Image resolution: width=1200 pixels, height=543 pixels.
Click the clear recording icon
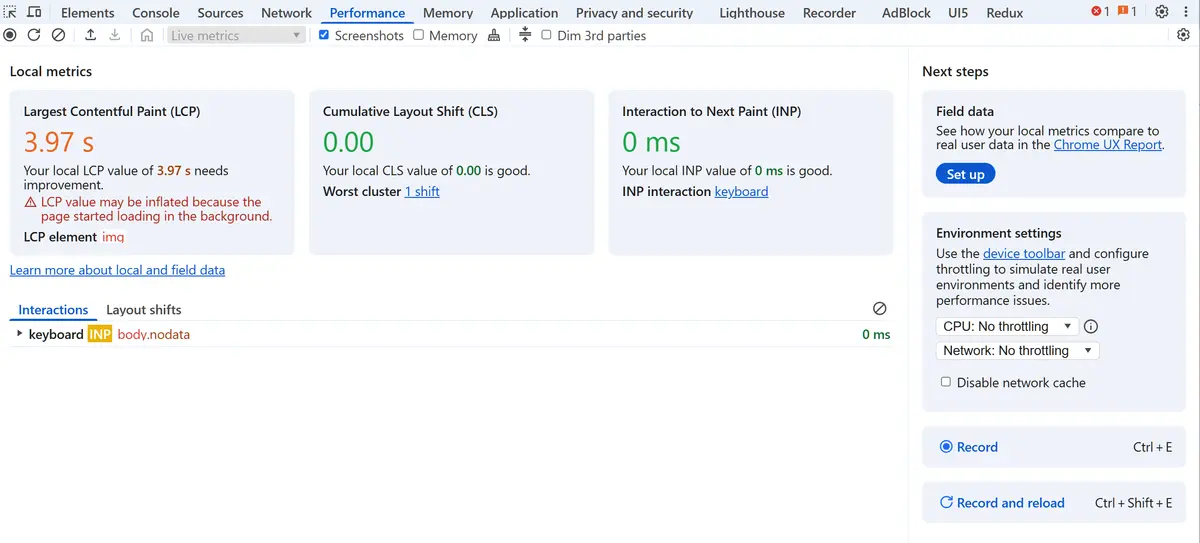click(x=58, y=35)
